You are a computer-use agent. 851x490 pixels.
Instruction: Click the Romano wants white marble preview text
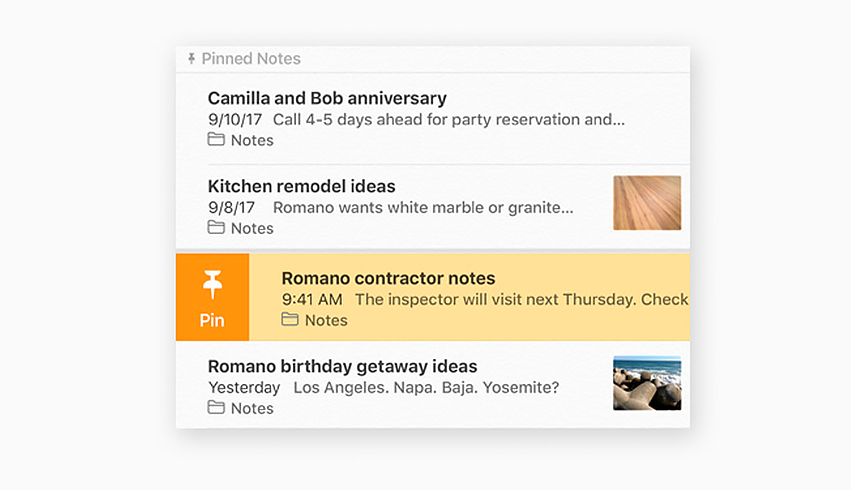coord(423,208)
